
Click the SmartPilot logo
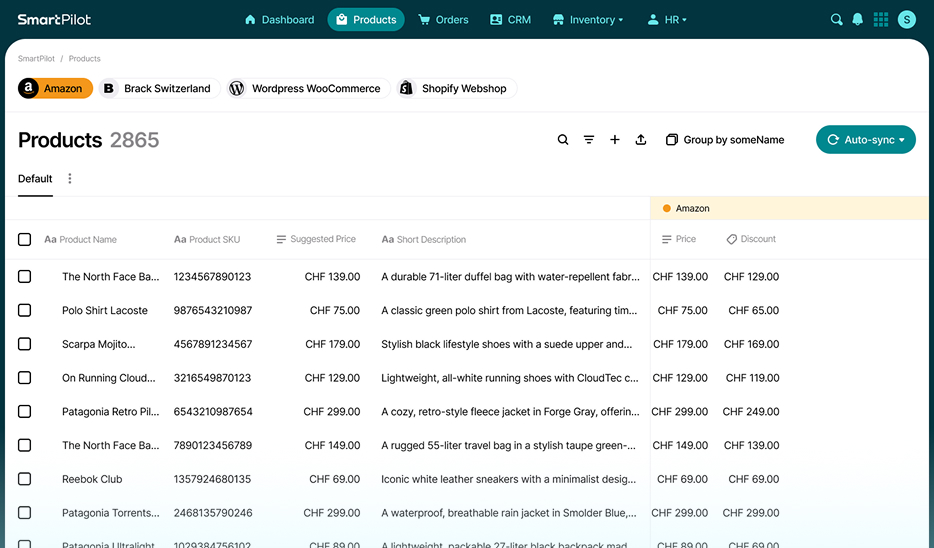(54, 20)
